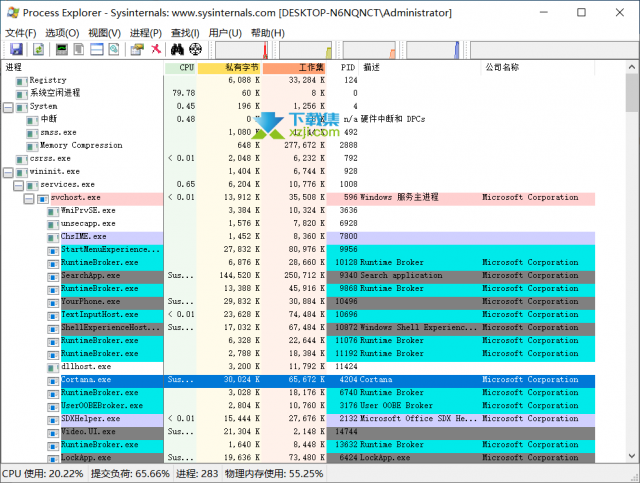The image size is (640, 483).
Task: Select the ChsIME.exe process row
Action: click(x=298, y=236)
